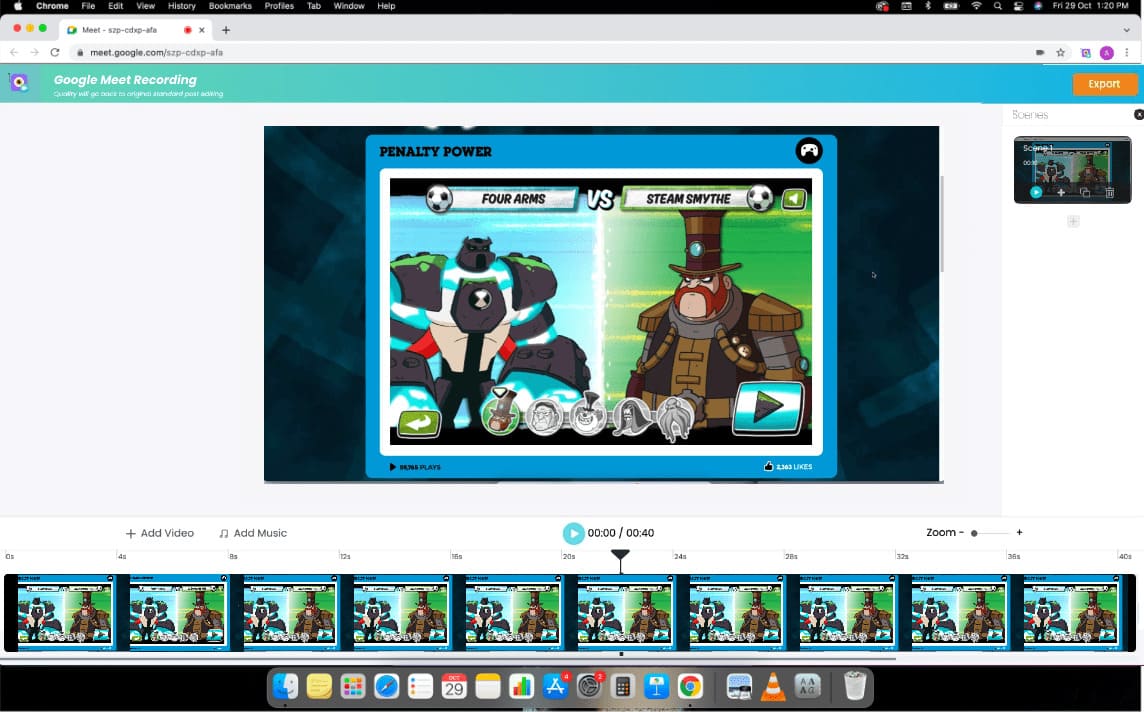Screen dimensions: 1144x712
Task: Bookmark this page with the star icon
Action: coord(1061,52)
